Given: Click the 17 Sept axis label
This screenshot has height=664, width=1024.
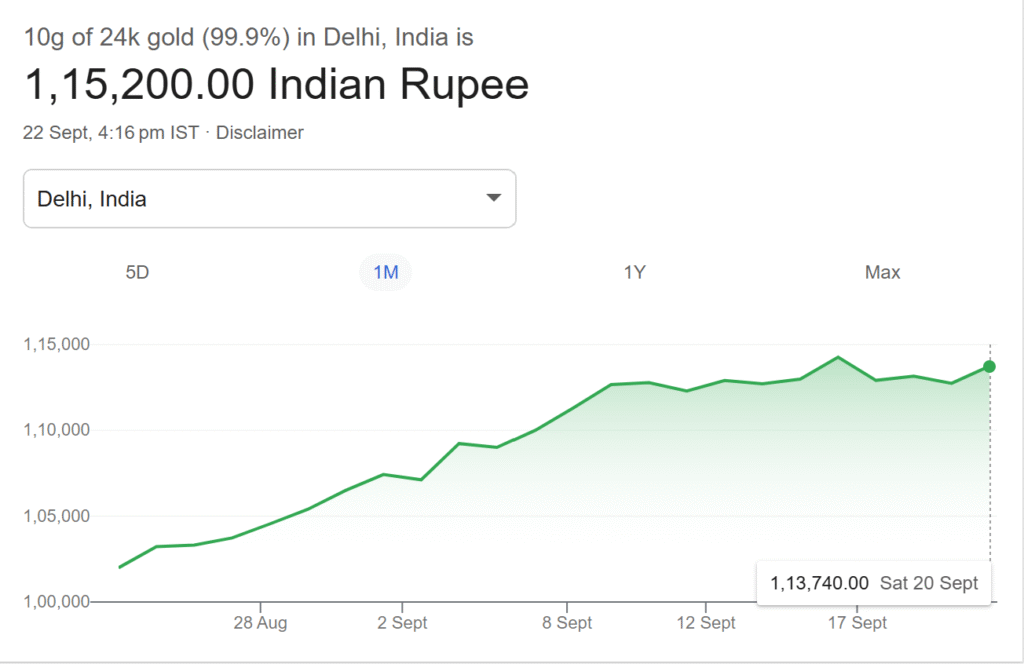Looking at the screenshot, I should 857,623.
